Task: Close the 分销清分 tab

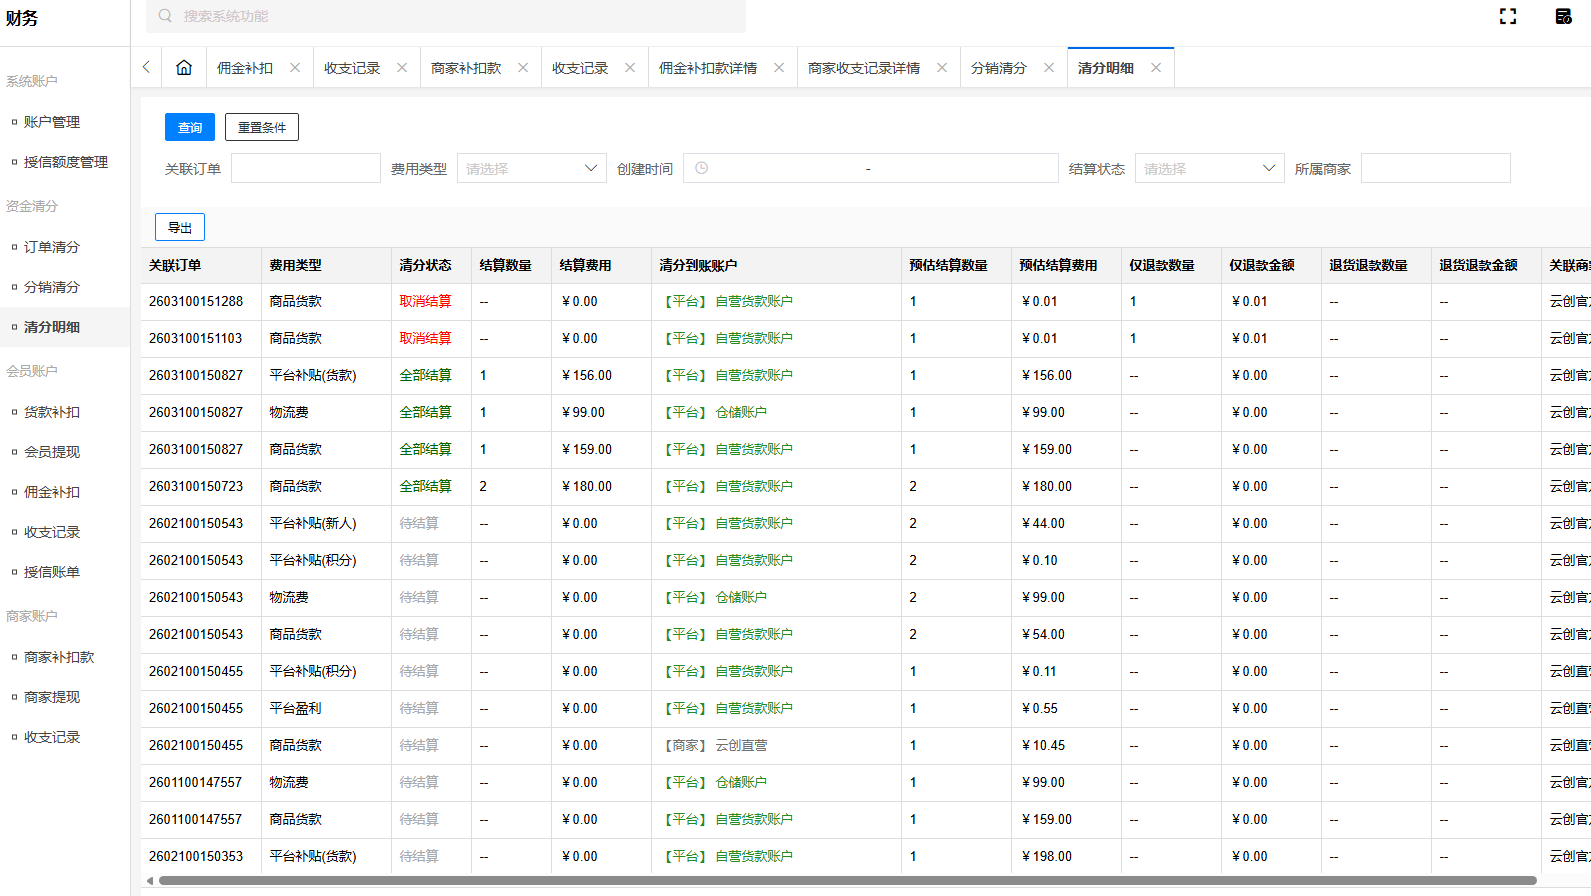Action: tap(1049, 68)
